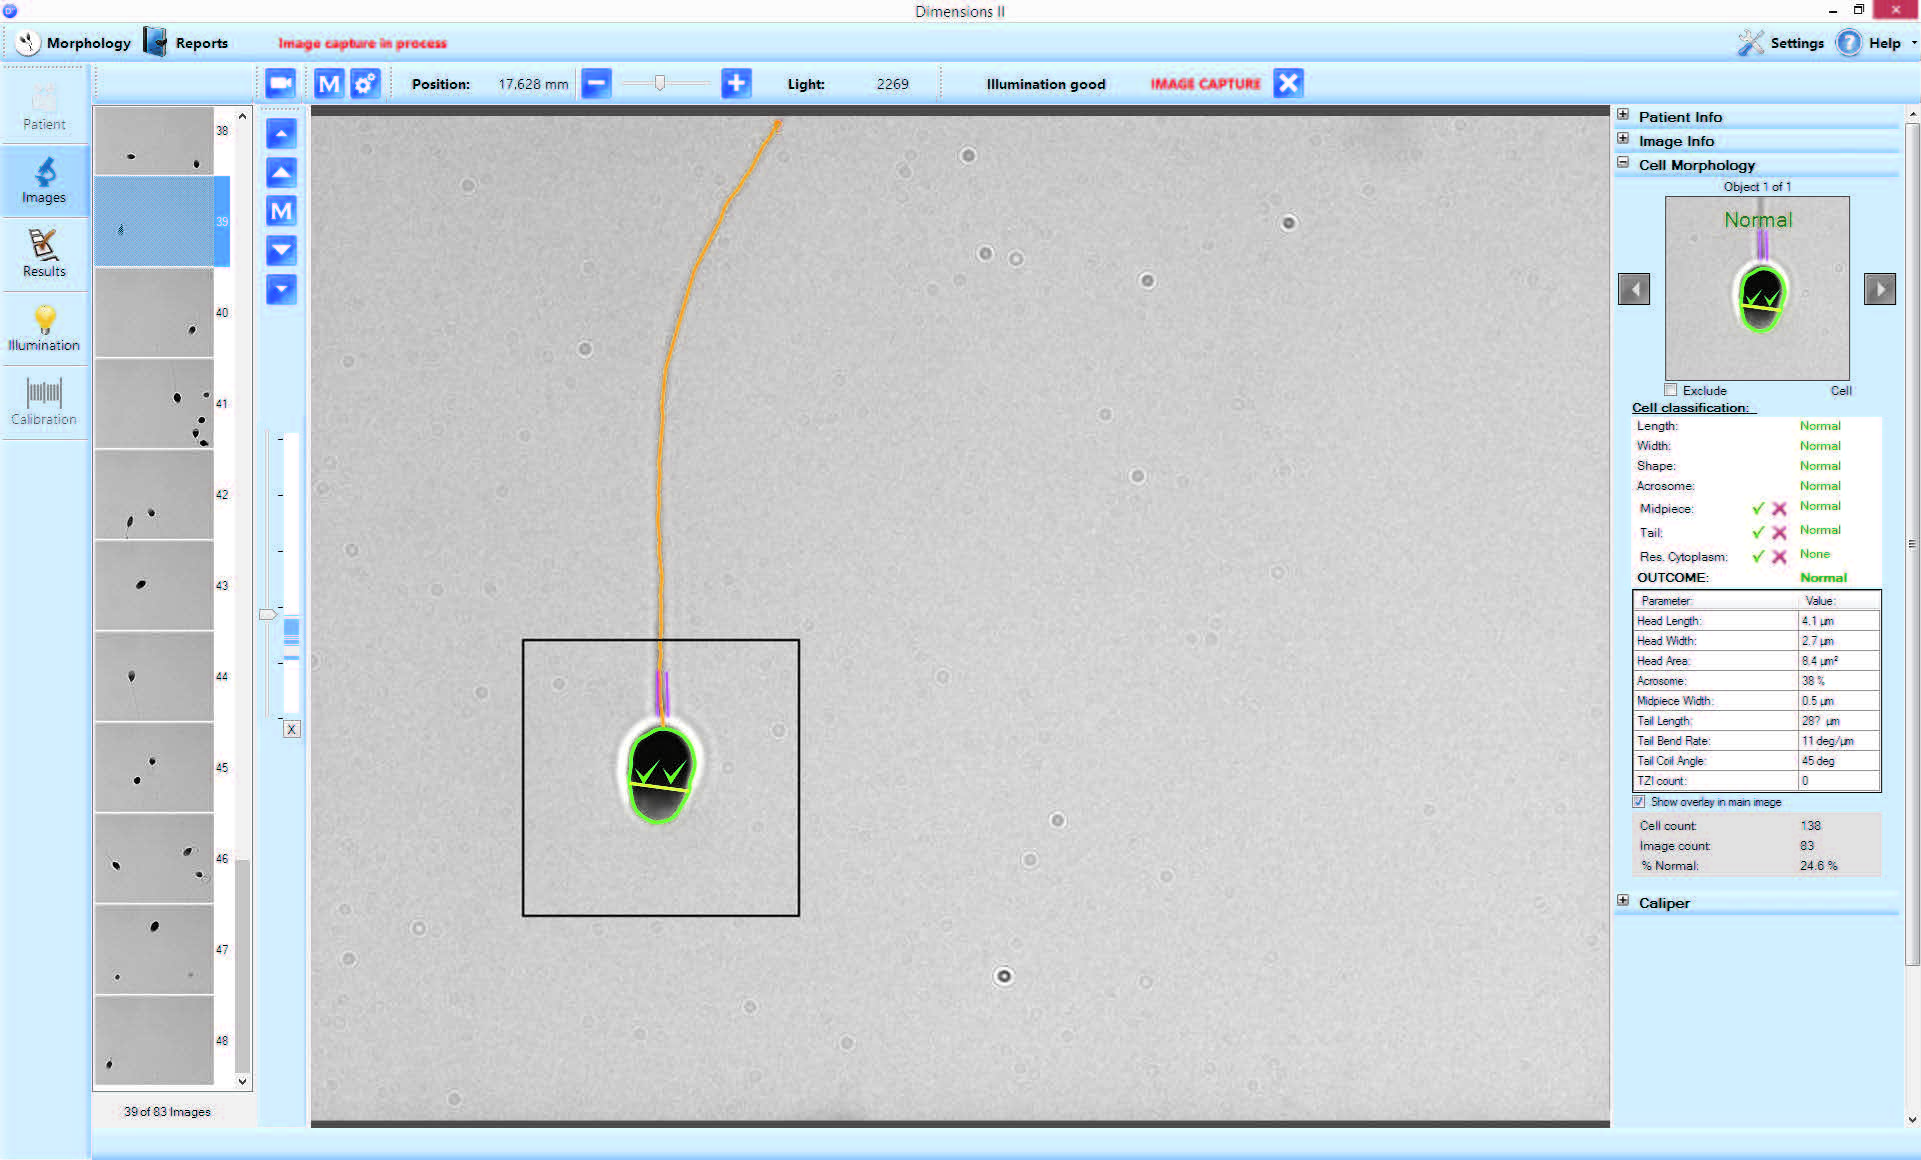Open the Results sidebar section
This screenshot has height=1160, width=1921.
(44, 254)
